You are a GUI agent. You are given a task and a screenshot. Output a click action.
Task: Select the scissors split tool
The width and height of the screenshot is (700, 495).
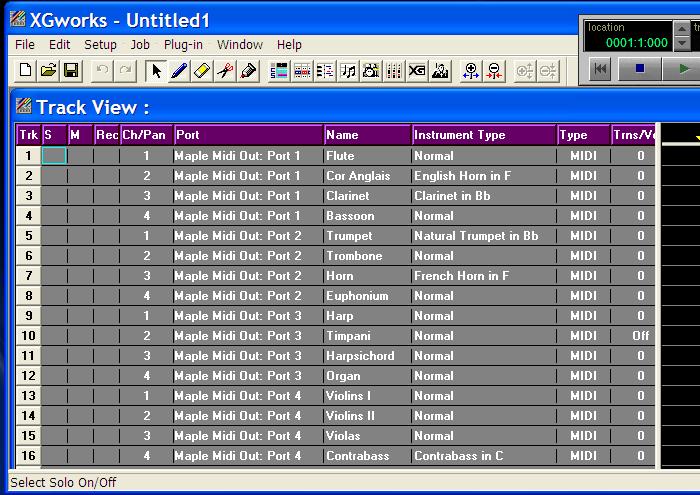225,71
